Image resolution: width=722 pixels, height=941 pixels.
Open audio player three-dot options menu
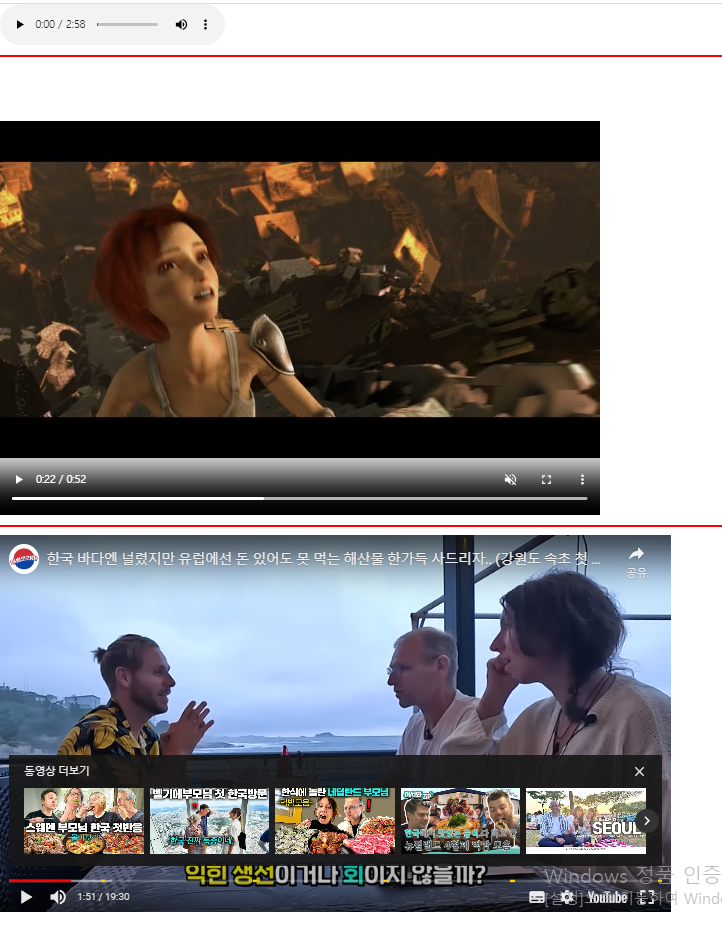pos(205,25)
